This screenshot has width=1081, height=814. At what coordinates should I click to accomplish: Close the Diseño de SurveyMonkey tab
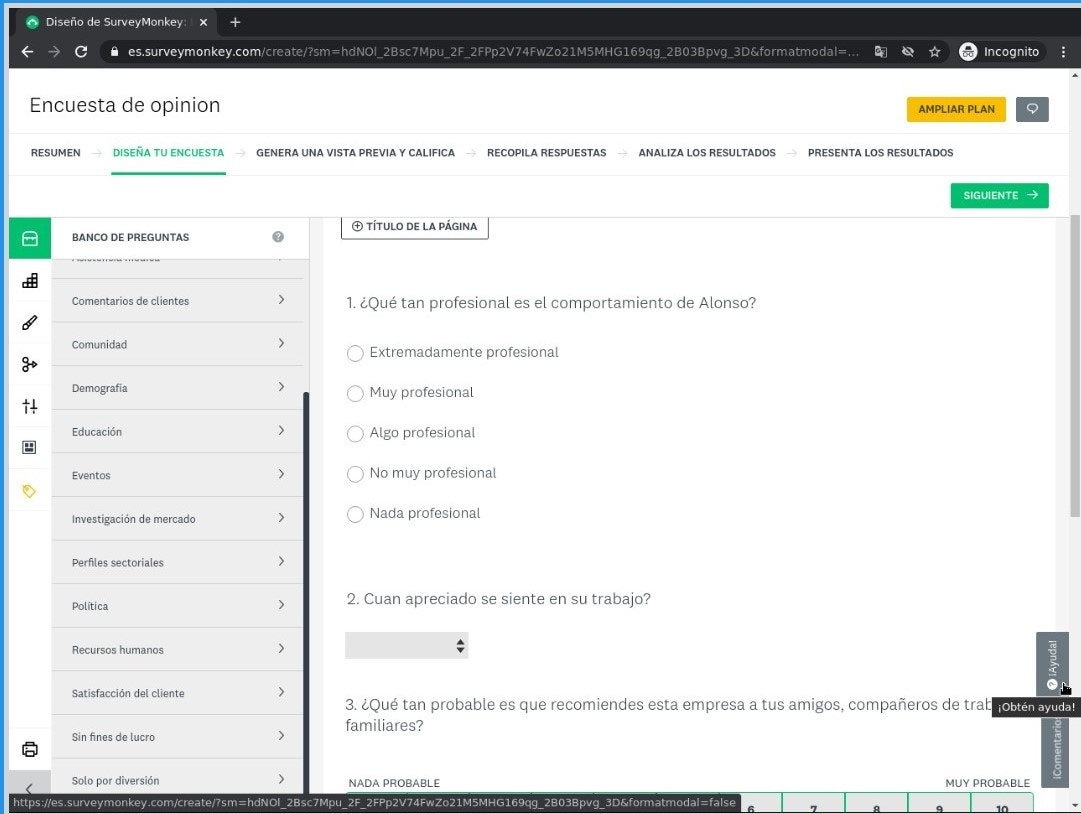point(203,22)
